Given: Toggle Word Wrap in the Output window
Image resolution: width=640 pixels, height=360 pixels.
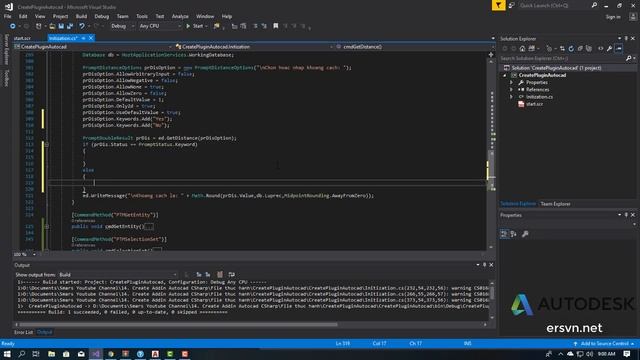Looking at the screenshot, I should point(232,275).
